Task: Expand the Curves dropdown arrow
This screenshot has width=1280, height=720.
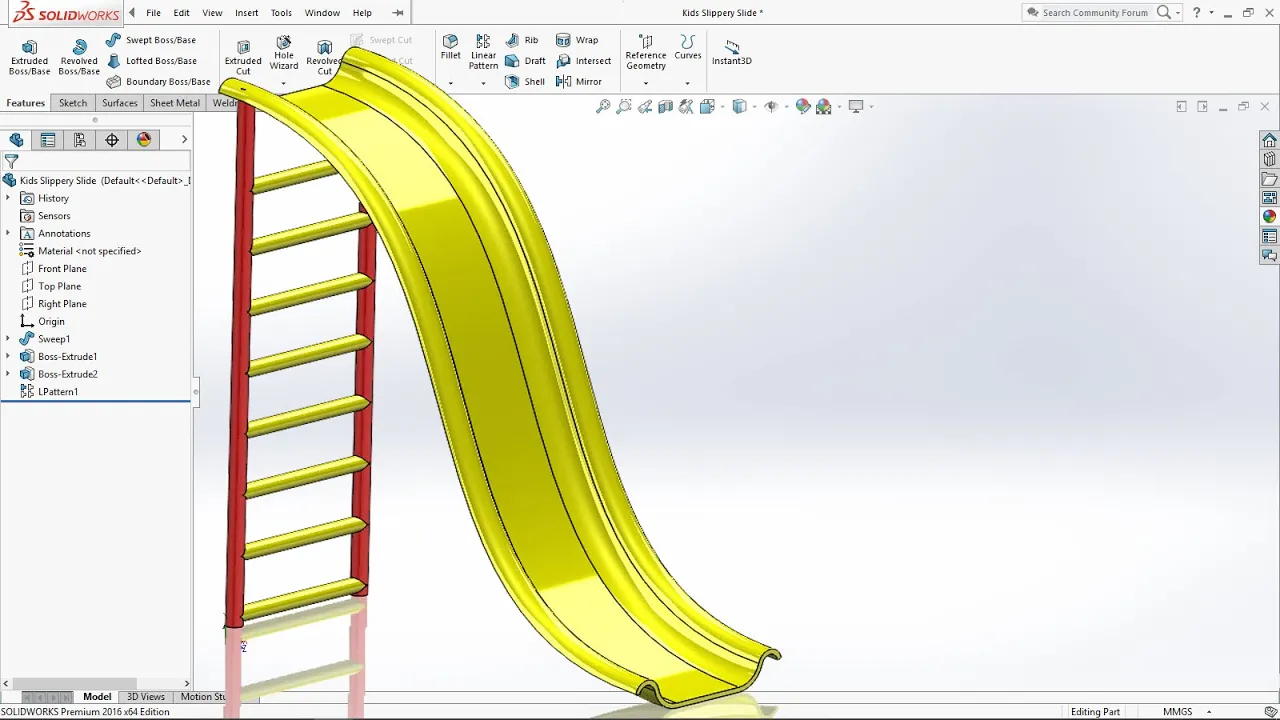Action: point(687,83)
